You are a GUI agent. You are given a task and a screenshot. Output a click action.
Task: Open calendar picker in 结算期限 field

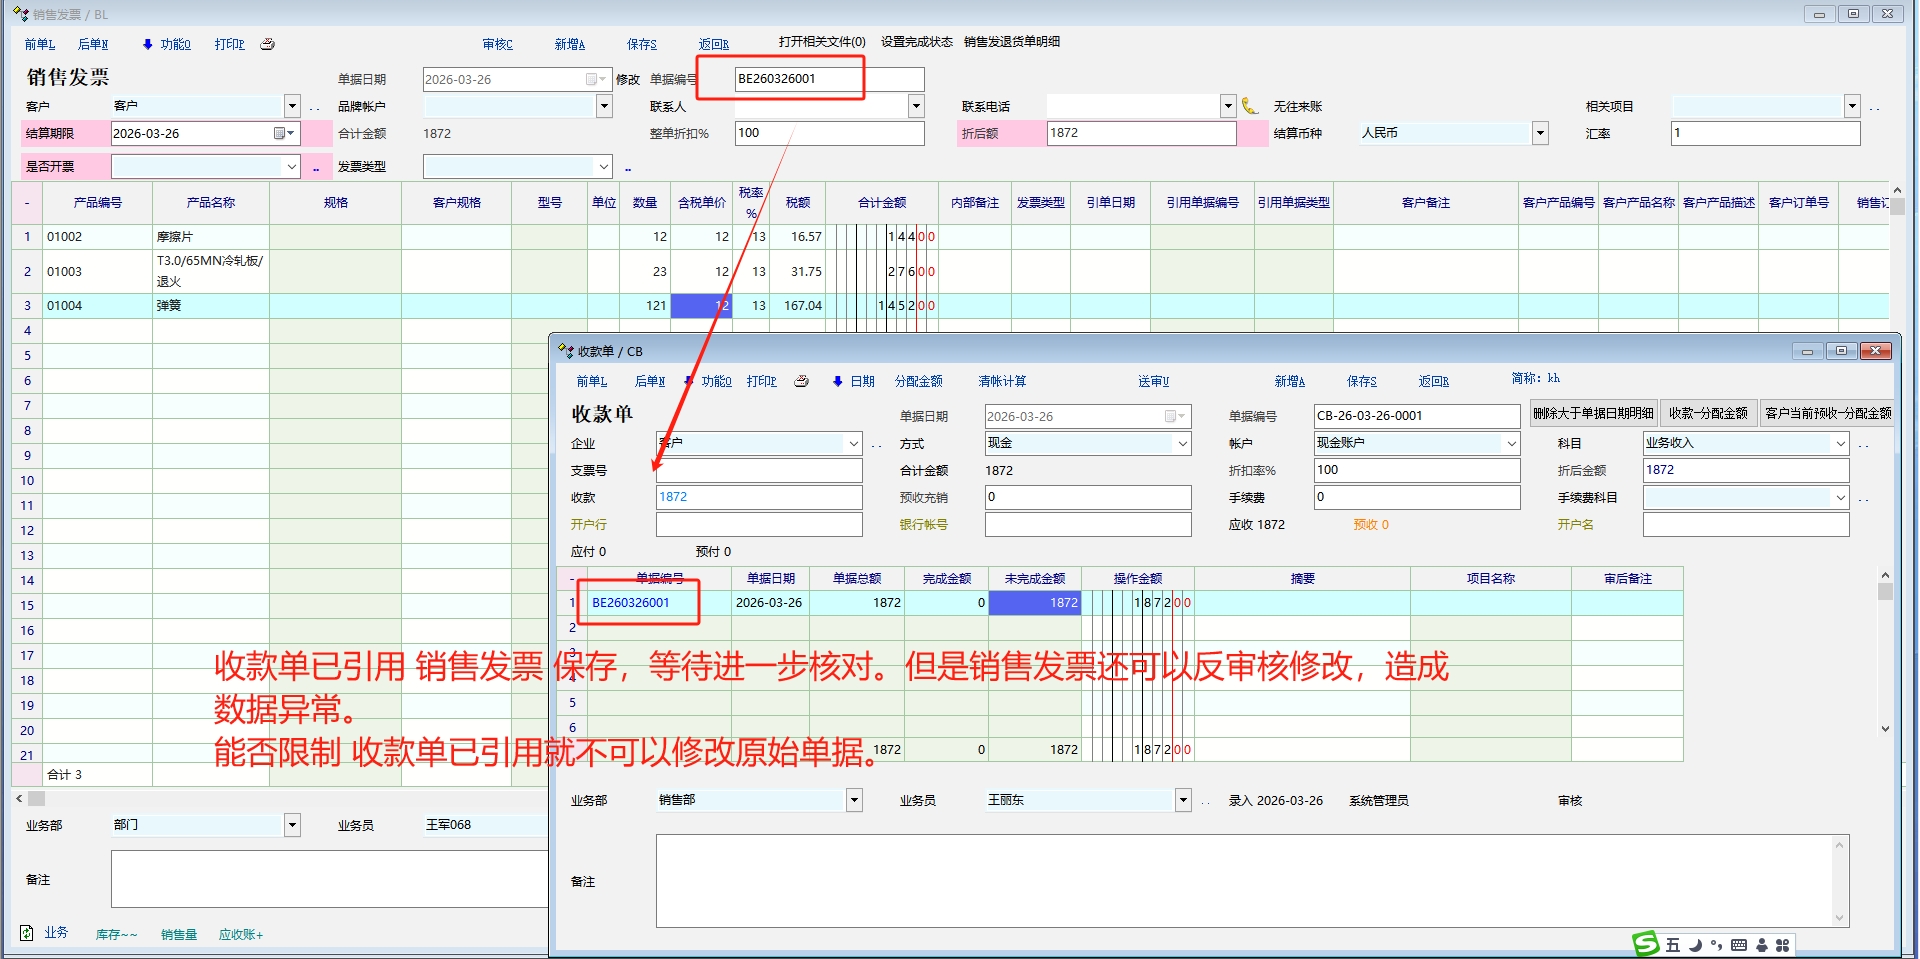pos(281,133)
